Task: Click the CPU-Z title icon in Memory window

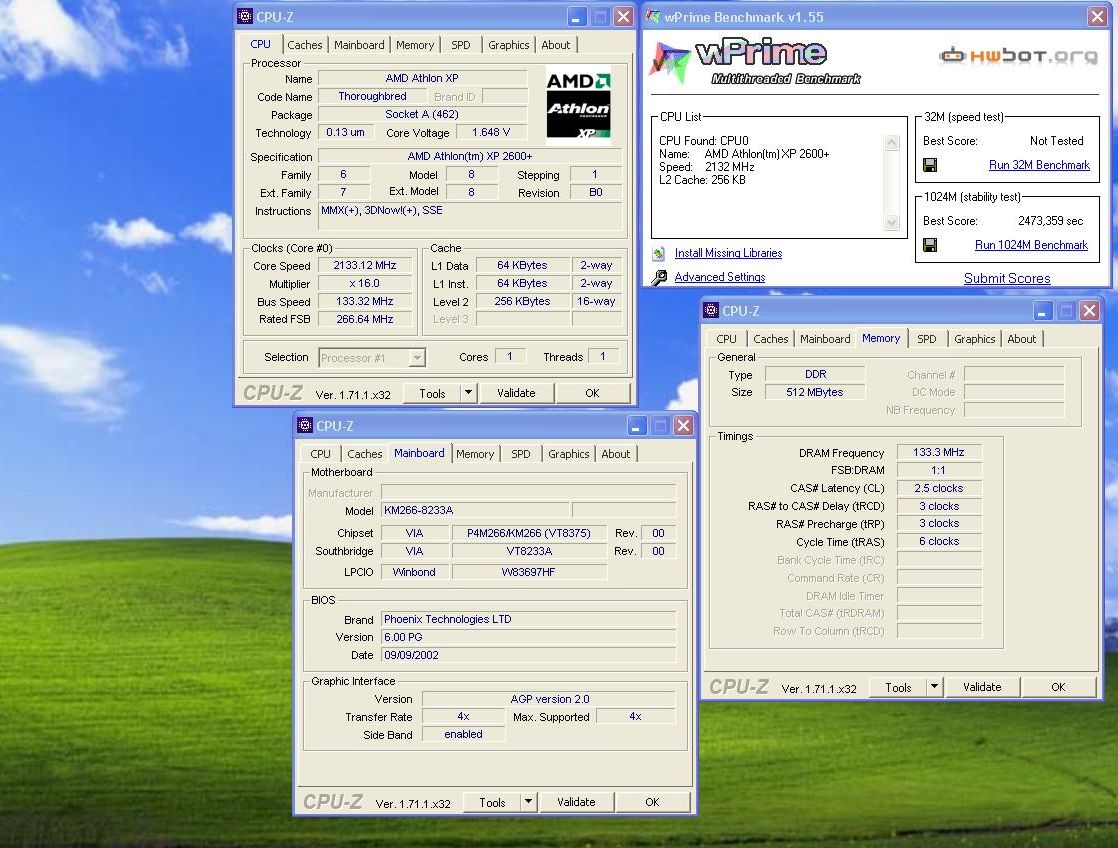Action: coord(711,310)
